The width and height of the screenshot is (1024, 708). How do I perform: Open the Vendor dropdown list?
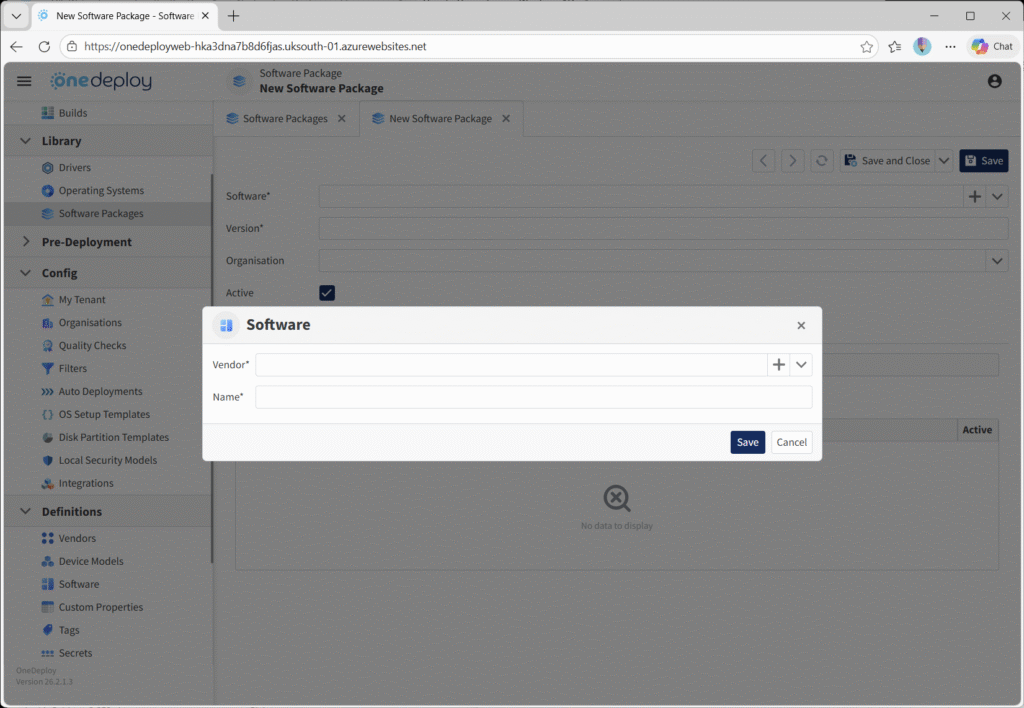801,365
